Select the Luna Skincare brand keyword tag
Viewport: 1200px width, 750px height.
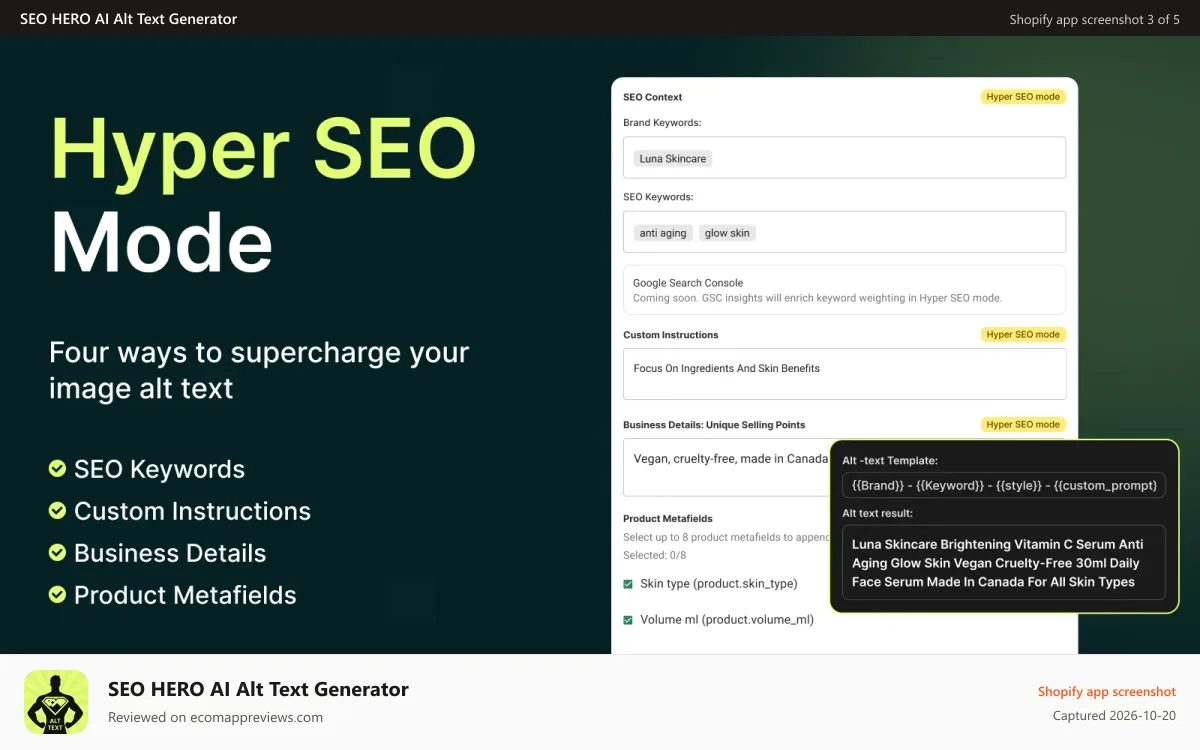673,158
